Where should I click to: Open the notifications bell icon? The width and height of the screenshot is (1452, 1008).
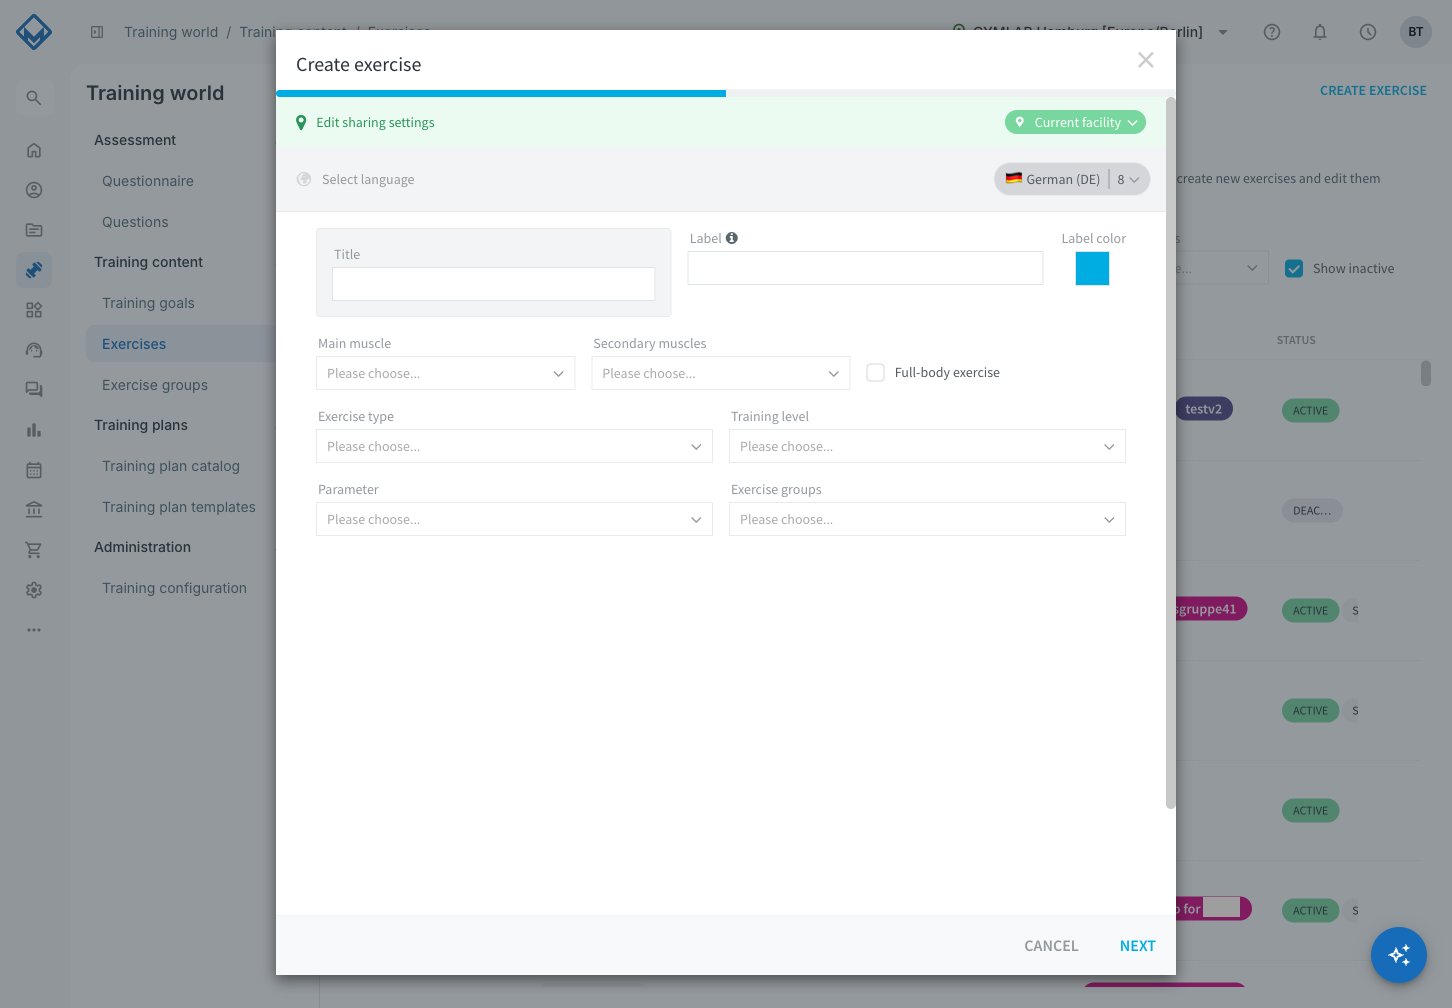(x=1320, y=32)
